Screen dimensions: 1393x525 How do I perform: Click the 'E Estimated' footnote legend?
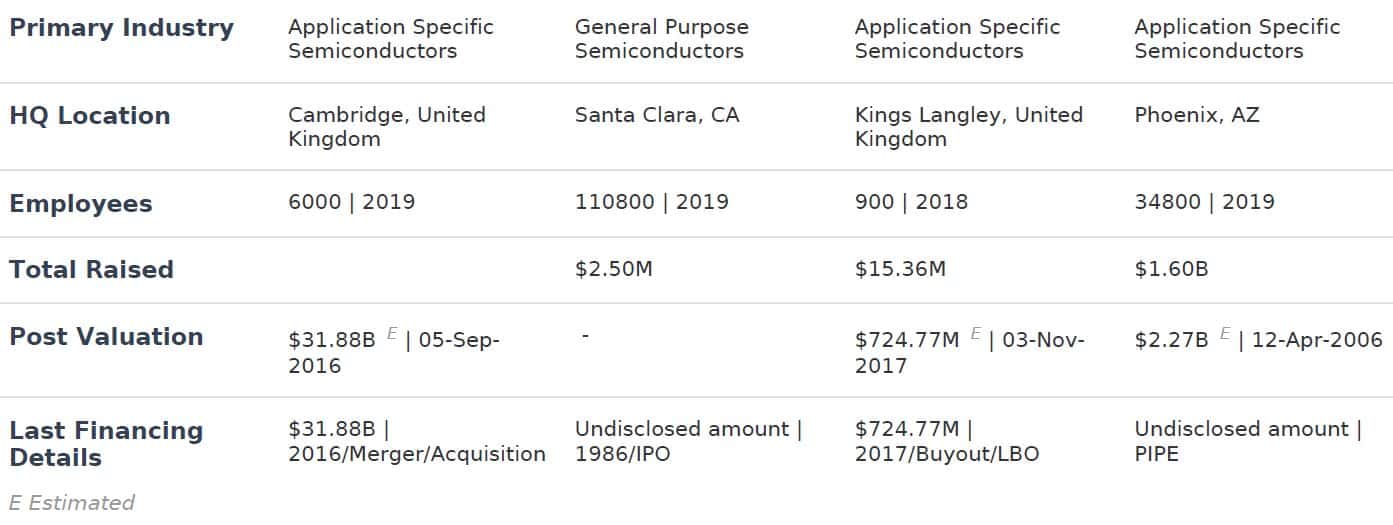coord(71,502)
